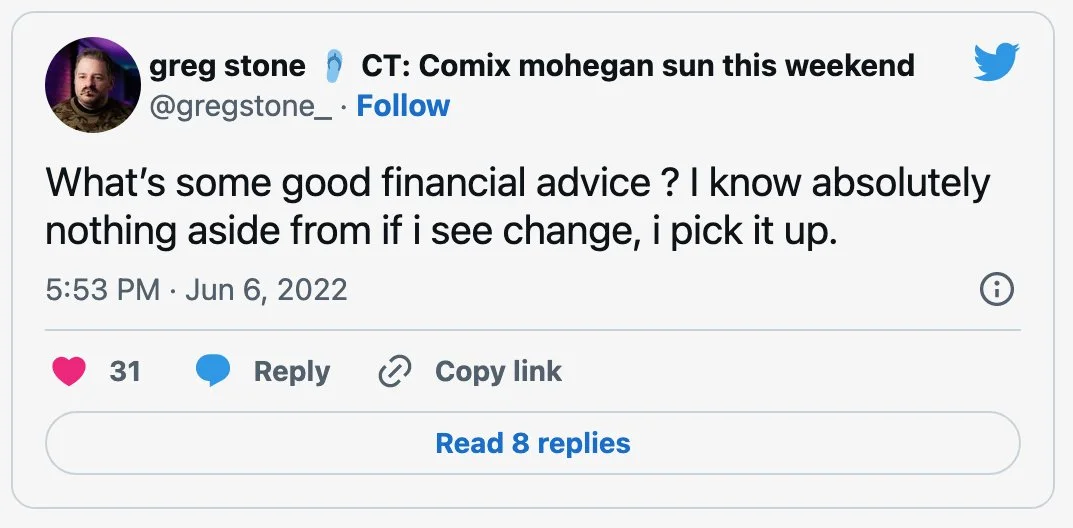Click the blue reply speech bubble icon
This screenshot has width=1073, height=528.
coord(213,372)
